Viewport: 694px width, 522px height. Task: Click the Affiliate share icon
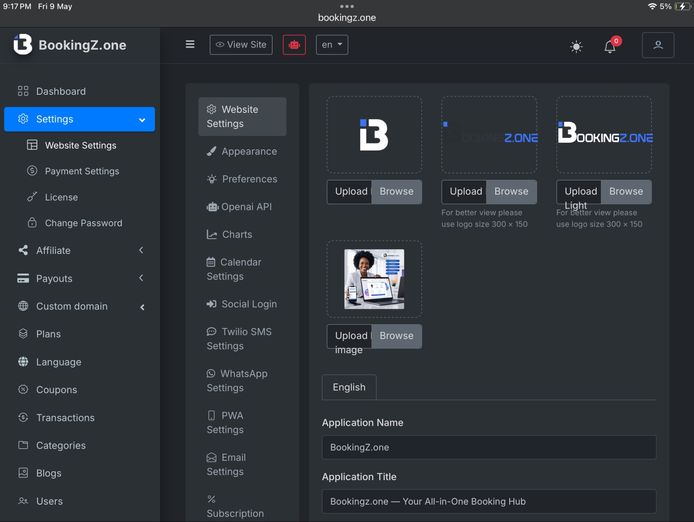23,250
